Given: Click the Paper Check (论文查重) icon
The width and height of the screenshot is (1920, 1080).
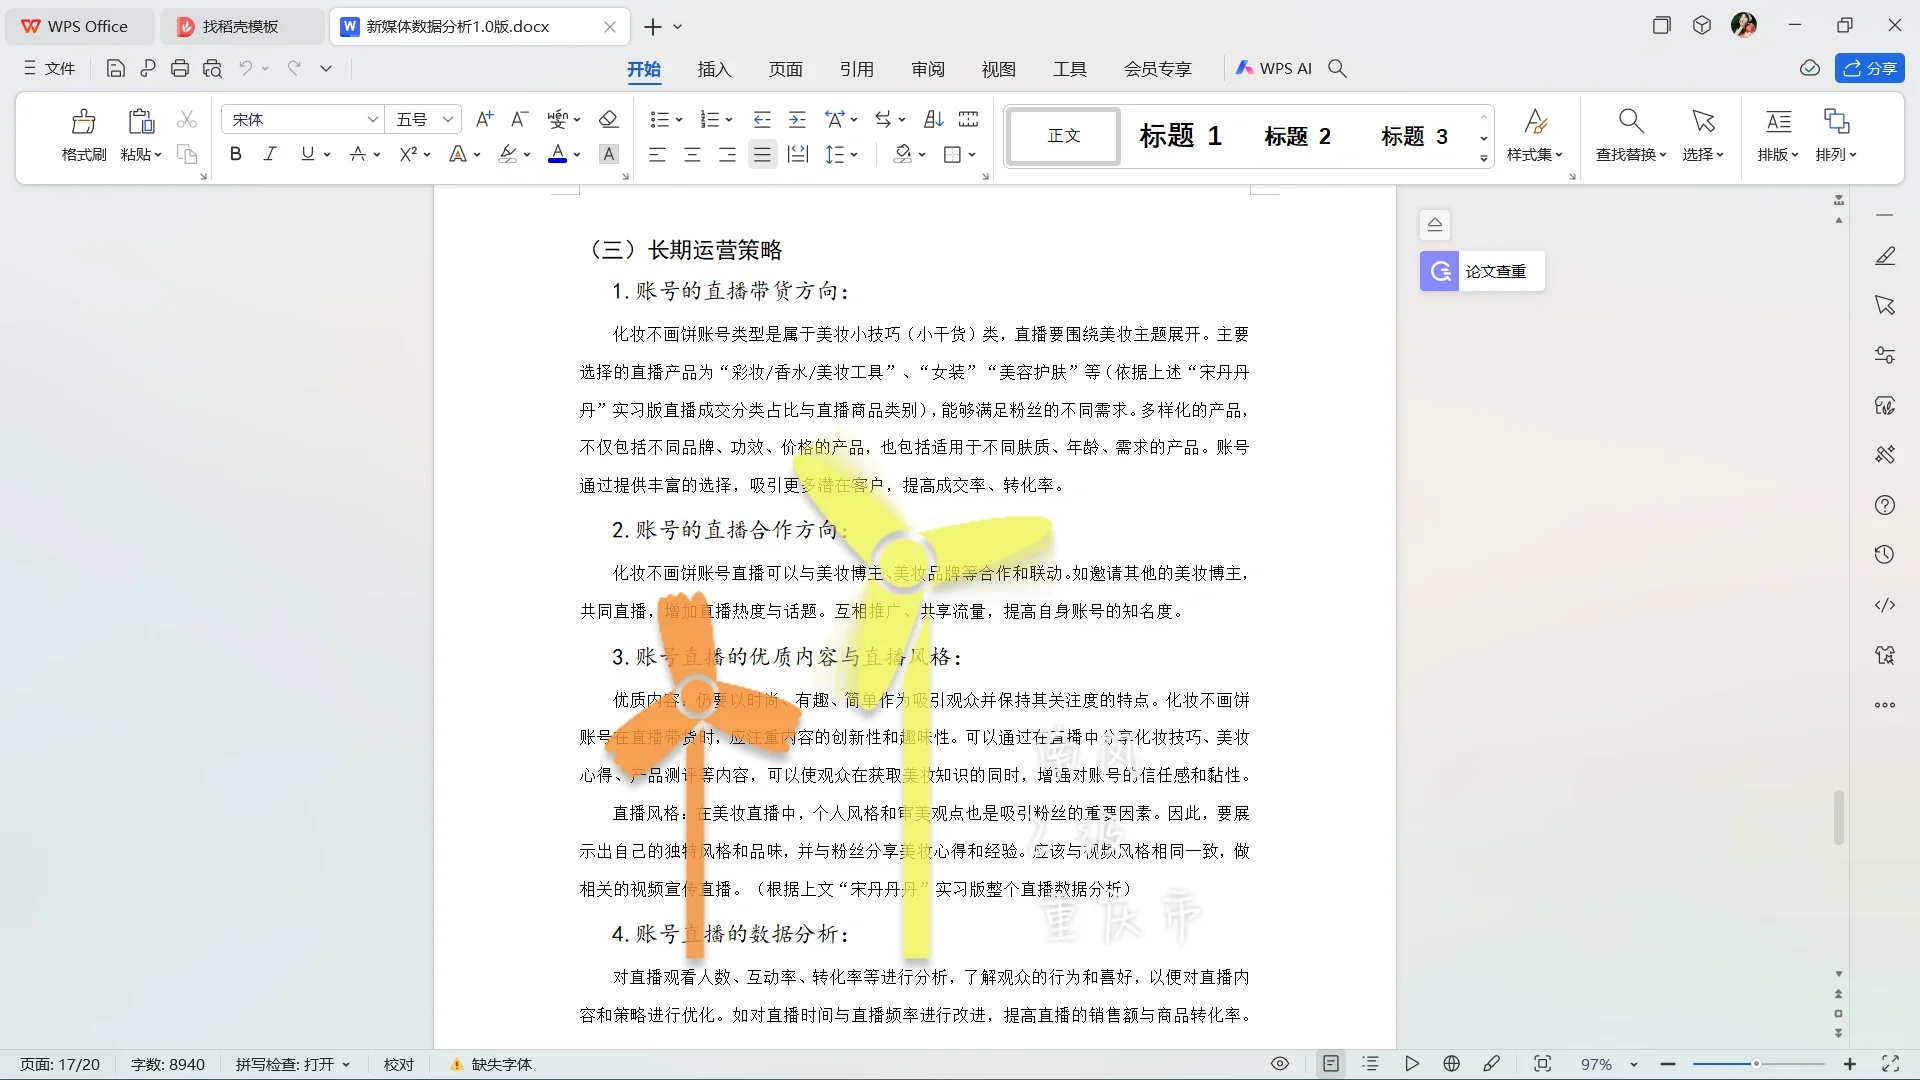Looking at the screenshot, I should click(1439, 271).
